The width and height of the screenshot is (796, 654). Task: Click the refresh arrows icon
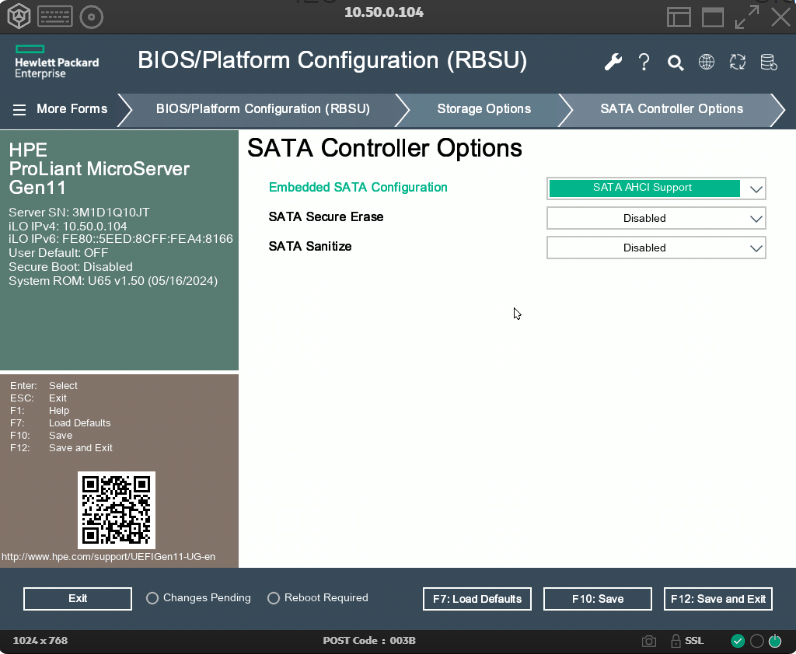click(738, 62)
